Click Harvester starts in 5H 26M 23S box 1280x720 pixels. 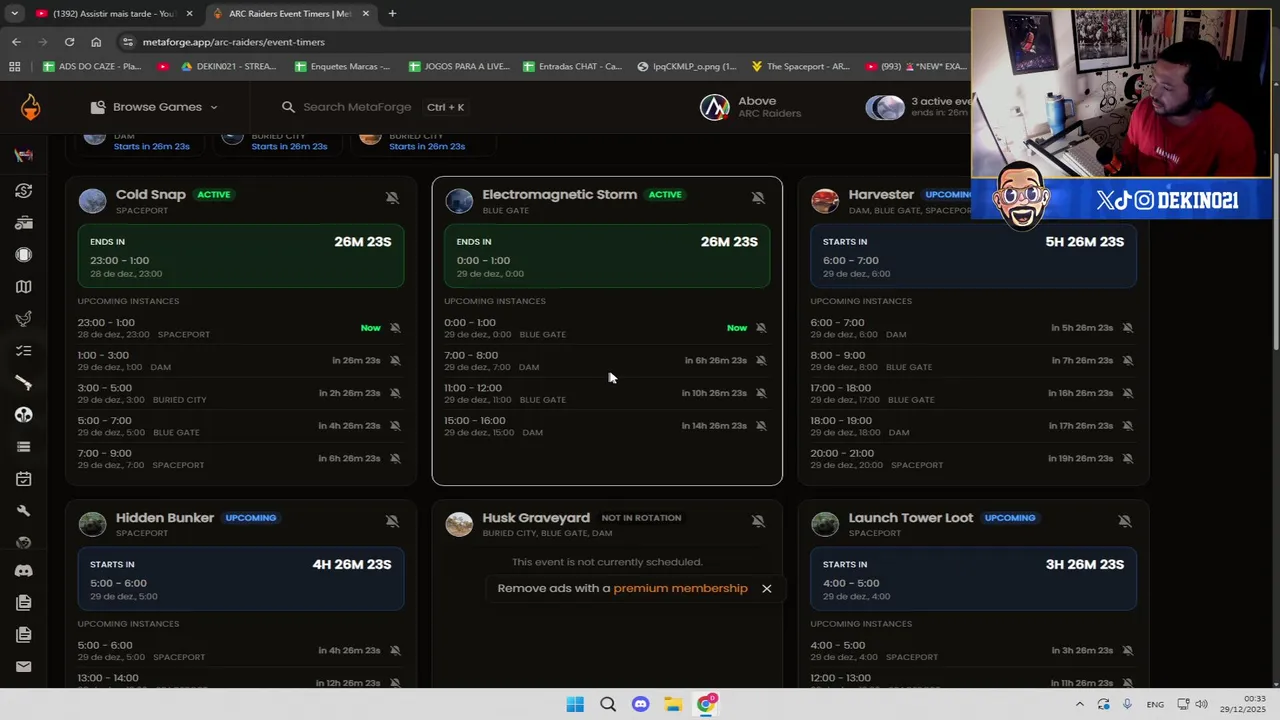click(x=973, y=256)
